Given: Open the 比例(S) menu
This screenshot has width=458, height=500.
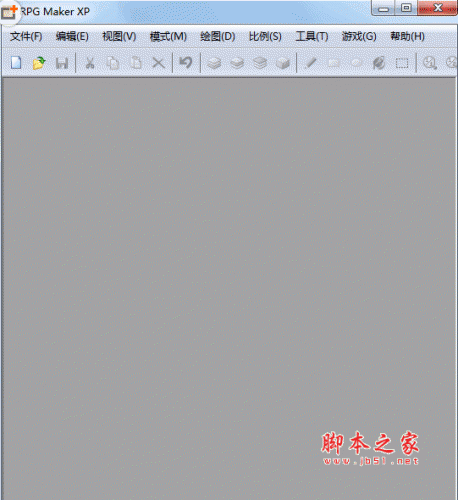Looking at the screenshot, I should pos(265,36).
